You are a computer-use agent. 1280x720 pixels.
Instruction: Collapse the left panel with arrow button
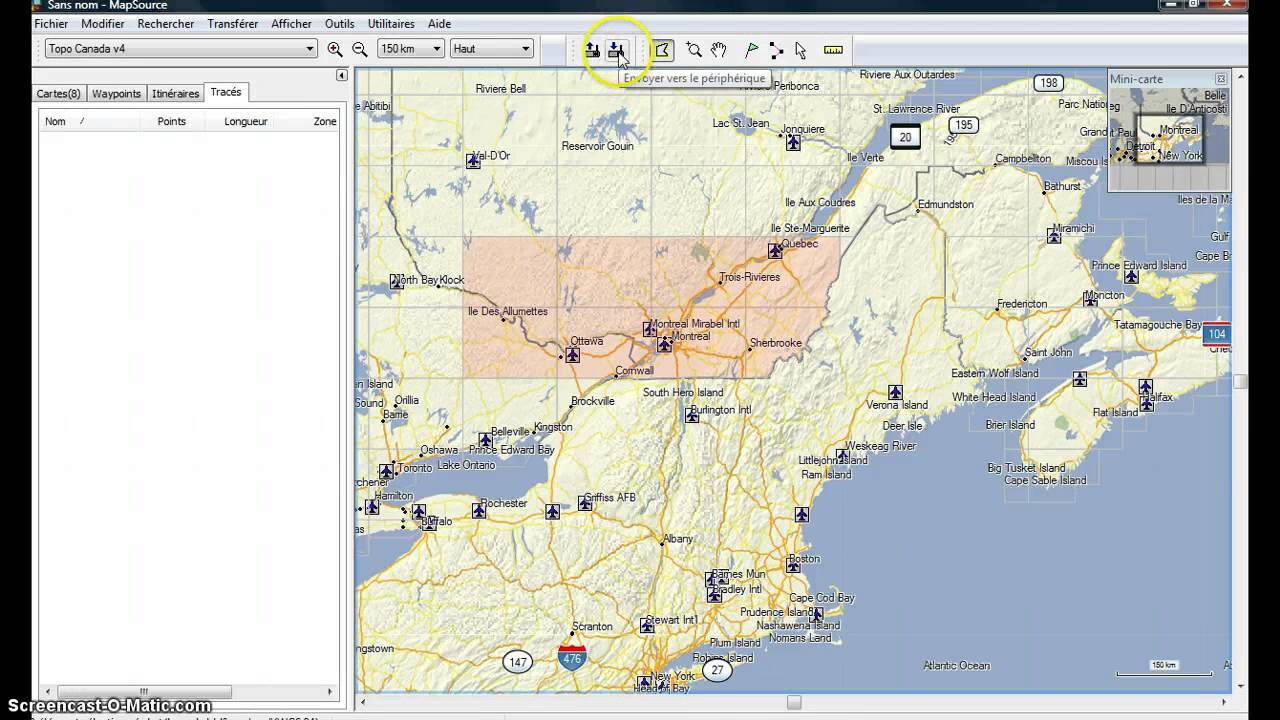pos(341,76)
